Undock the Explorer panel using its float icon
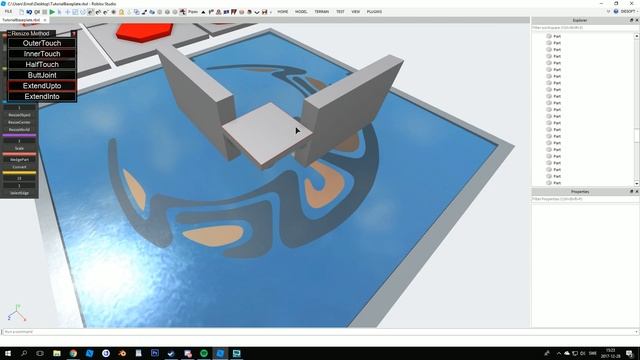The image size is (640, 360). 631,20
